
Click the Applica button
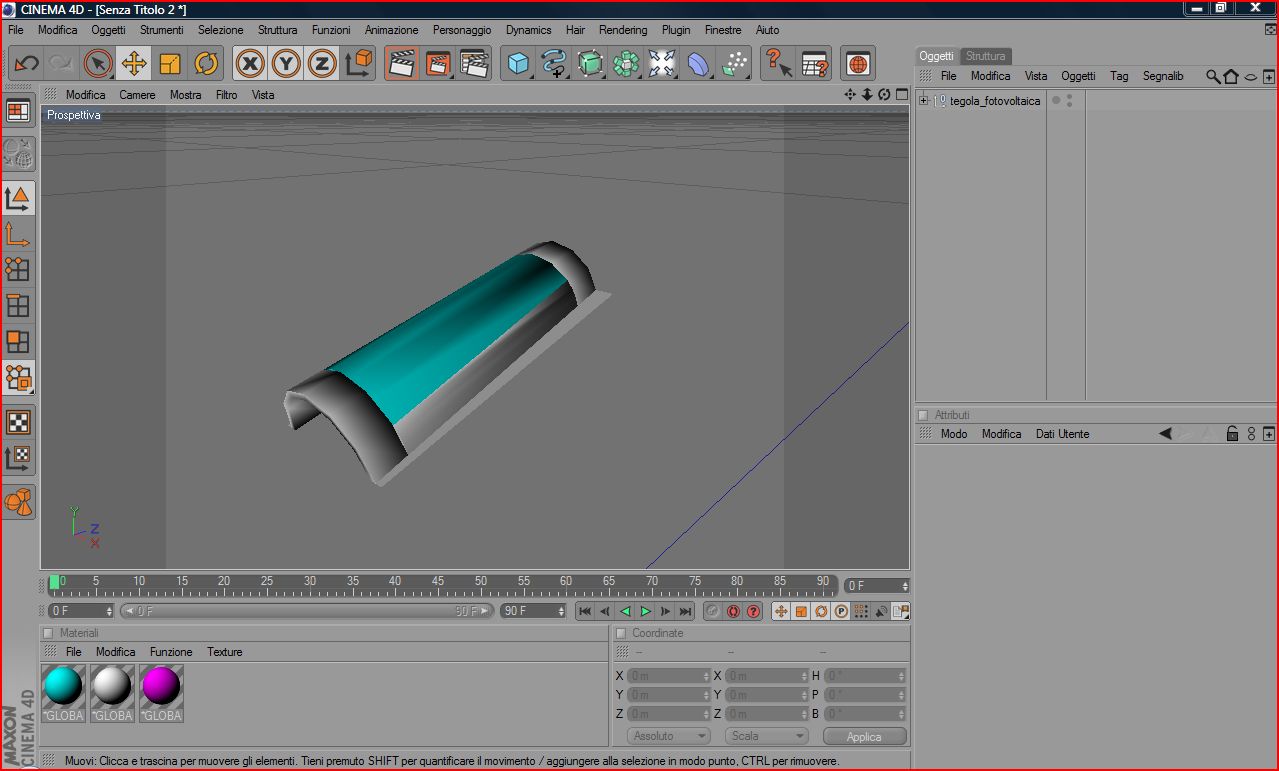pos(864,736)
